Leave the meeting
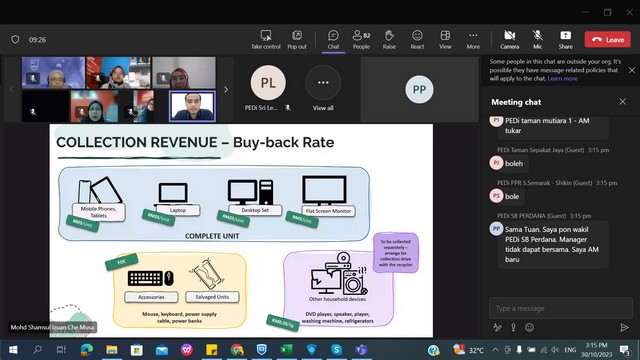Screen dimensions: 640x360 [x=608, y=40]
